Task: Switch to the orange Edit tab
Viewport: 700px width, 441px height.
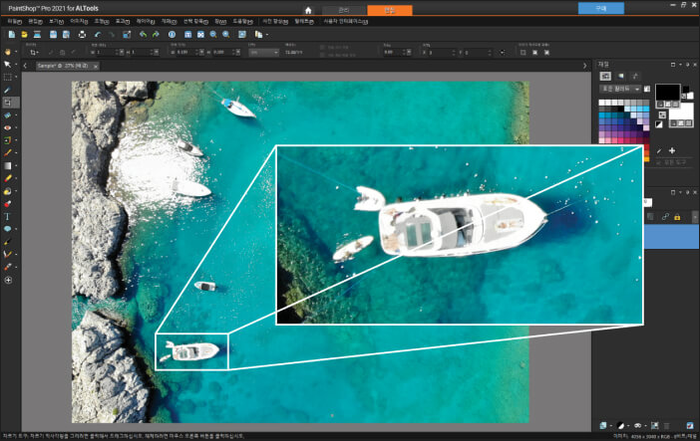Action: (390, 10)
